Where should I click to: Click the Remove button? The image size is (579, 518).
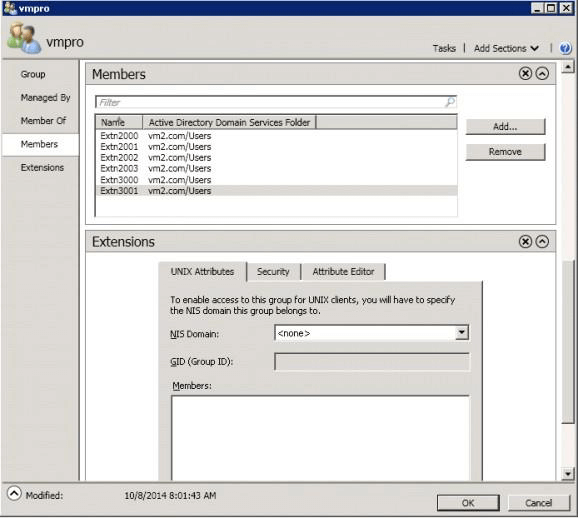pos(505,152)
